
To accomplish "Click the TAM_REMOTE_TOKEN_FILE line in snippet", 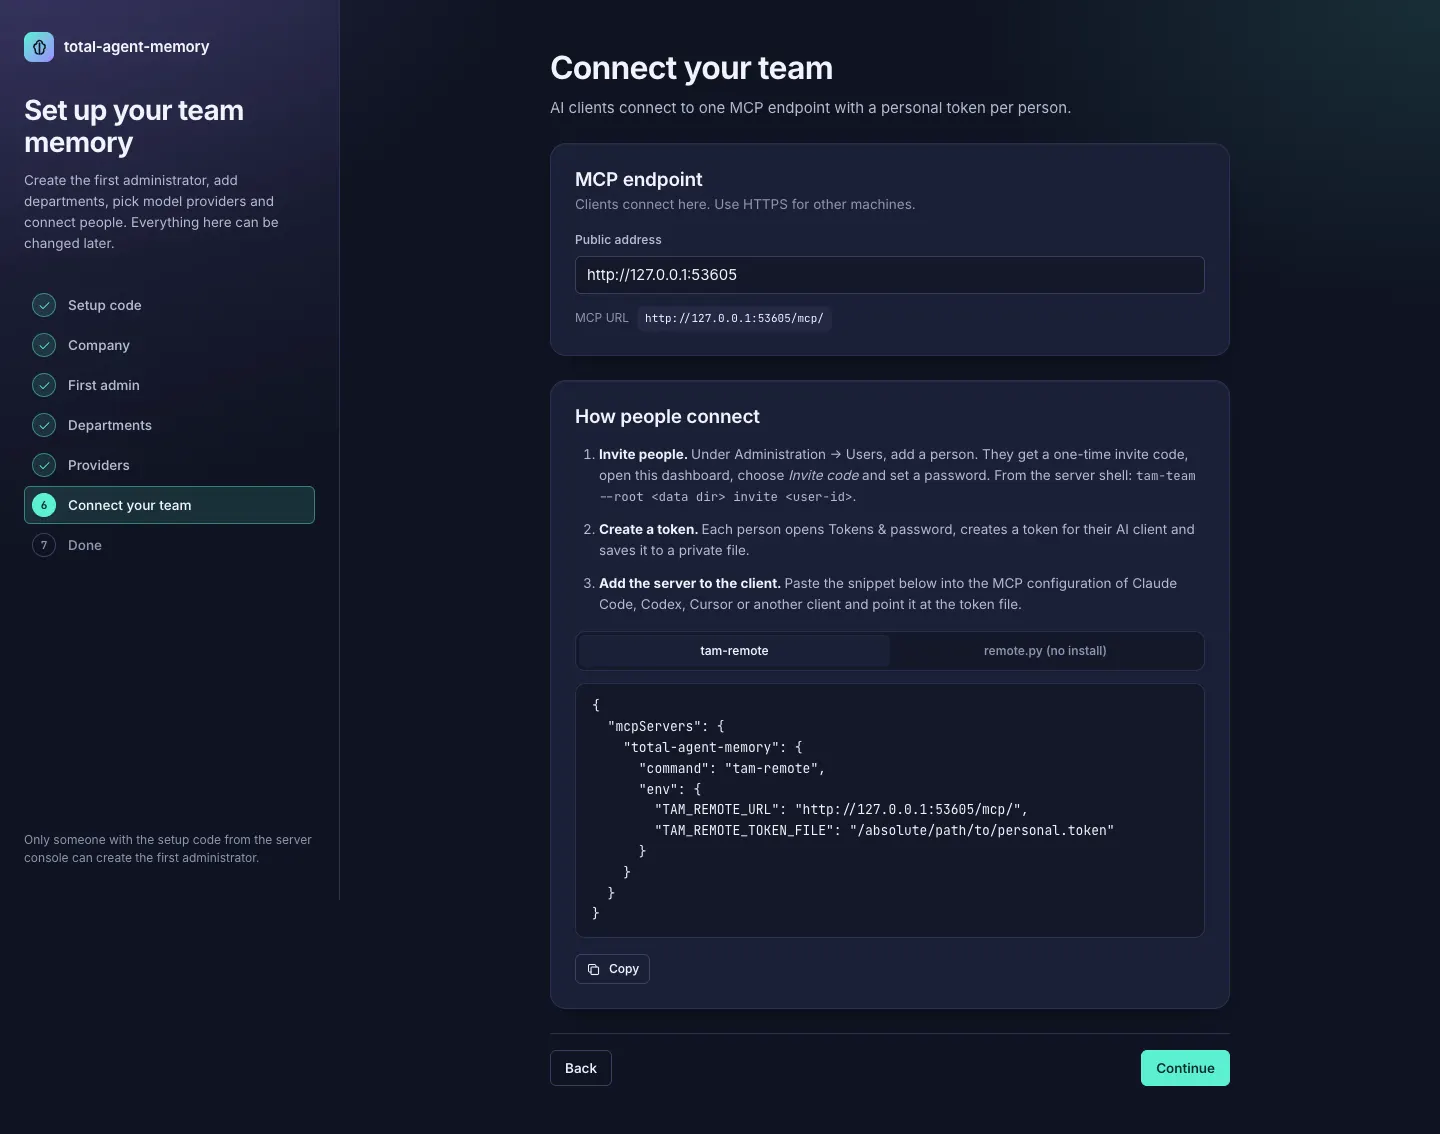I will pyautogui.click(x=884, y=831).
